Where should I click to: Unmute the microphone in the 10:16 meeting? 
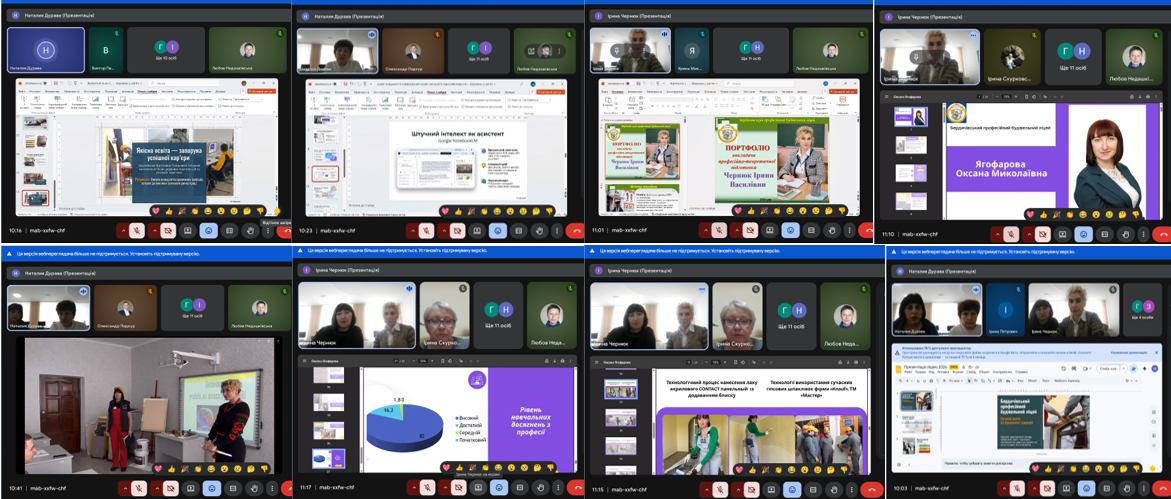tap(135, 230)
